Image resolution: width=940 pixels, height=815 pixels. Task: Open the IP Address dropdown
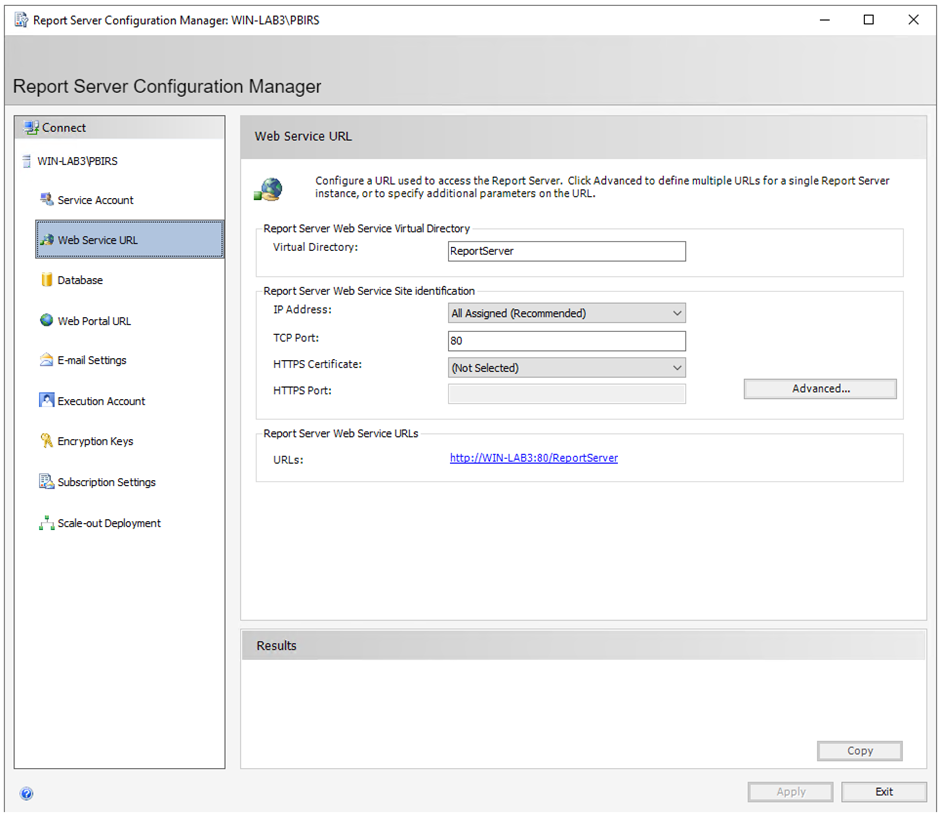[567, 313]
